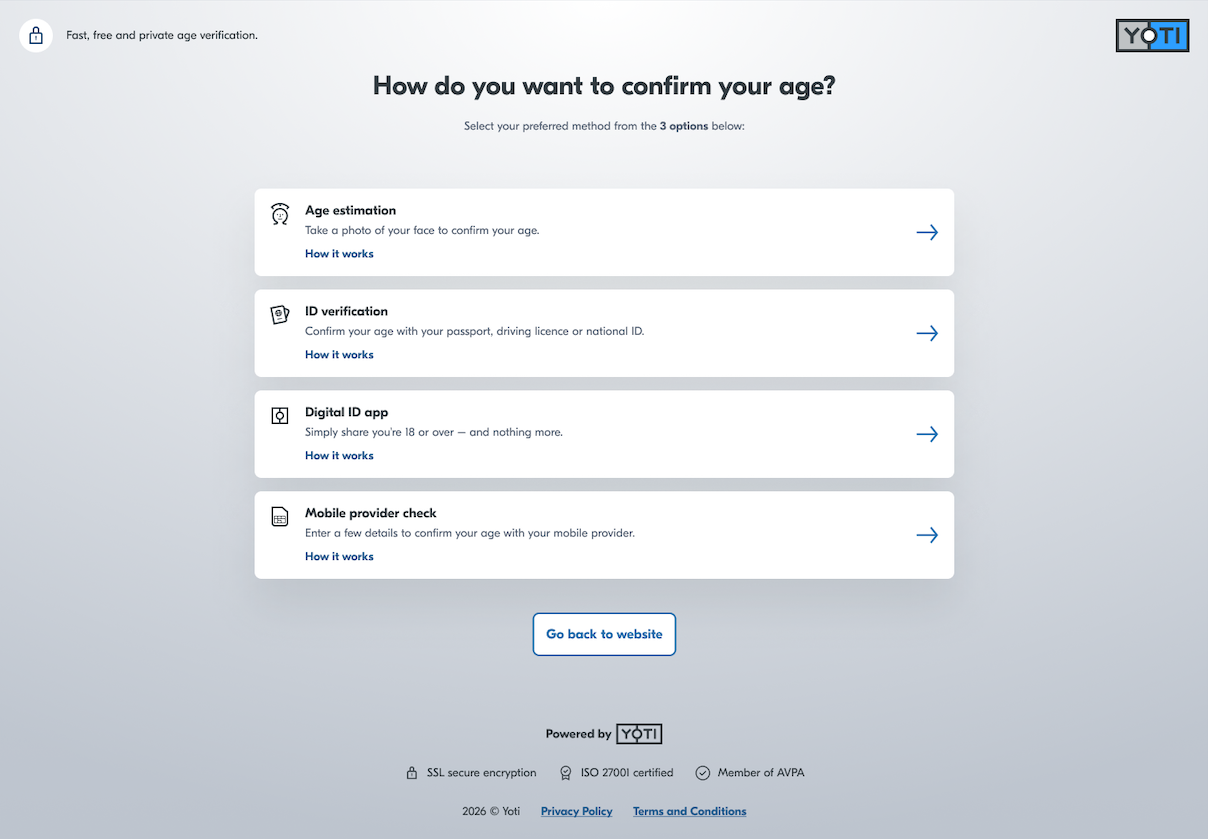
Task: Select the Age estimation face icon
Action: (279, 213)
